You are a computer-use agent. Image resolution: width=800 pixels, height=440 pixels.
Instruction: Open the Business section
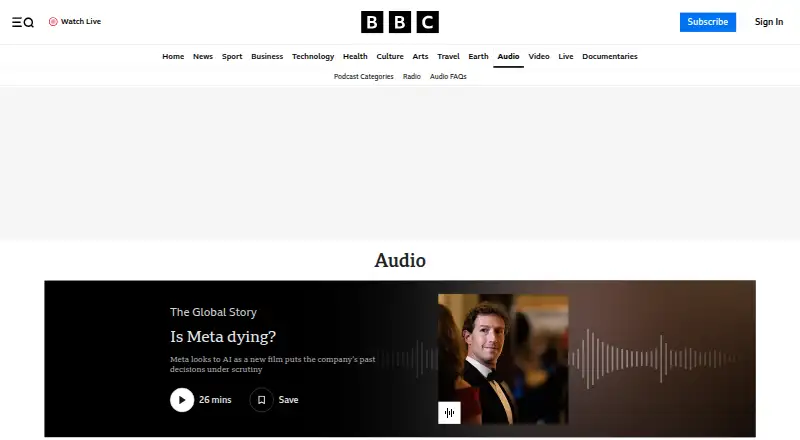tap(267, 56)
